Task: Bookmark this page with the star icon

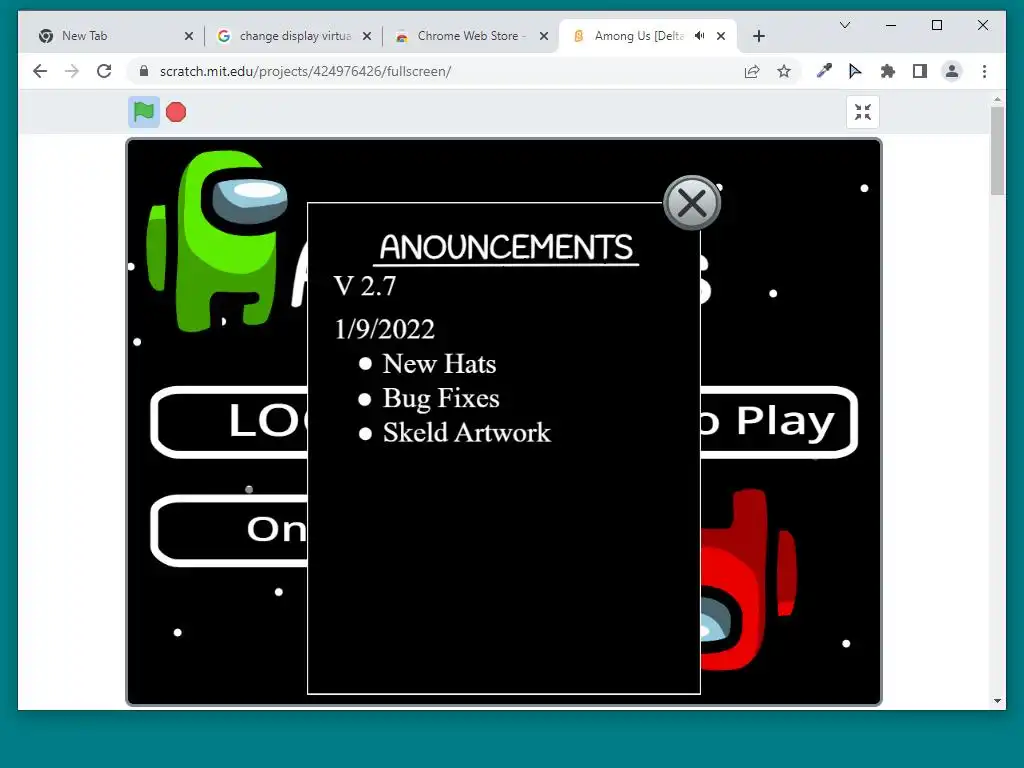Action: click(x=784, y=71)
